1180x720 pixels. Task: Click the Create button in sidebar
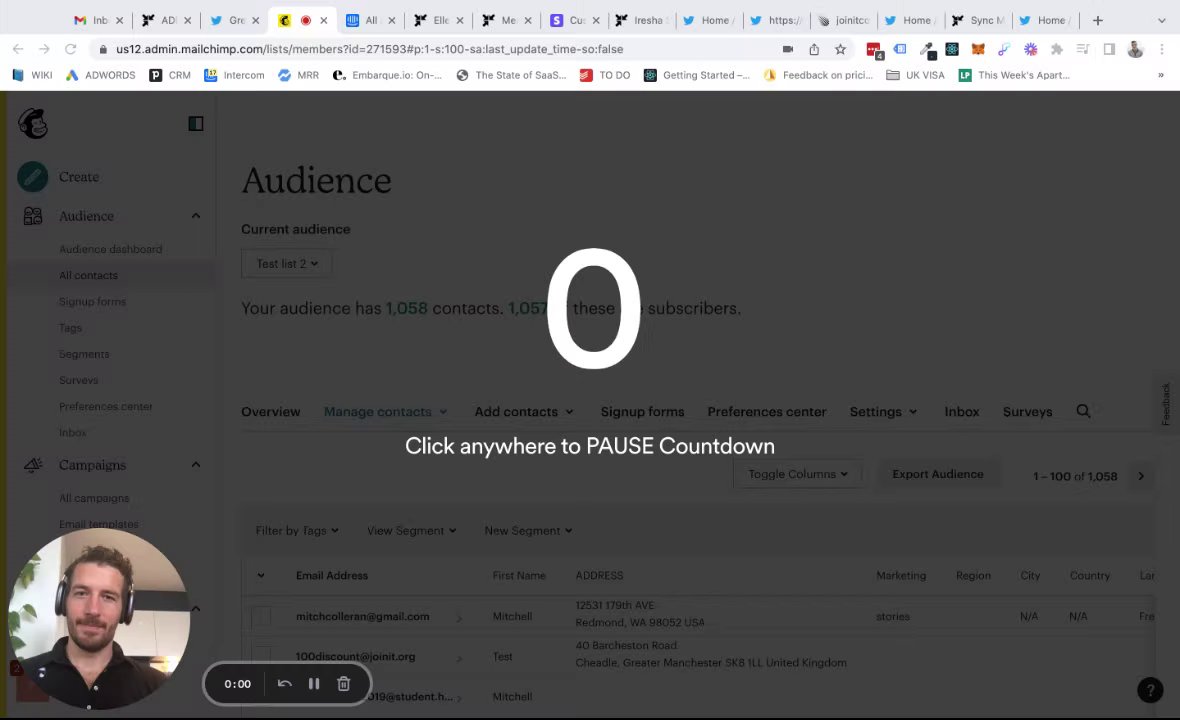point(79,177)
